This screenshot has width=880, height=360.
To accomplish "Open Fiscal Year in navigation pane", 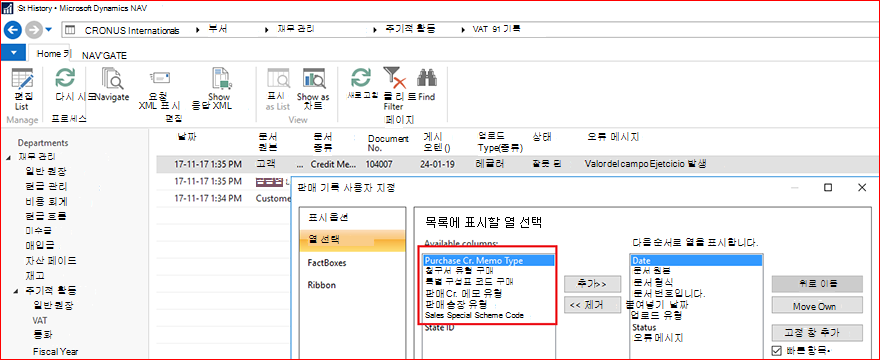I will (55, 352).
